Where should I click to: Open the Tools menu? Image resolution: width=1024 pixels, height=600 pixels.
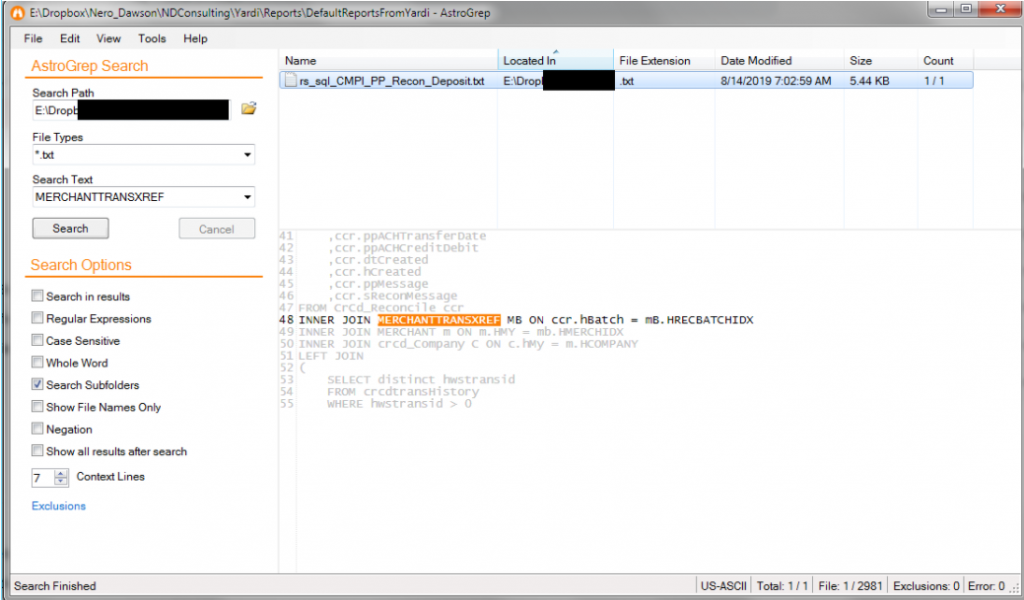coord(152,39)
